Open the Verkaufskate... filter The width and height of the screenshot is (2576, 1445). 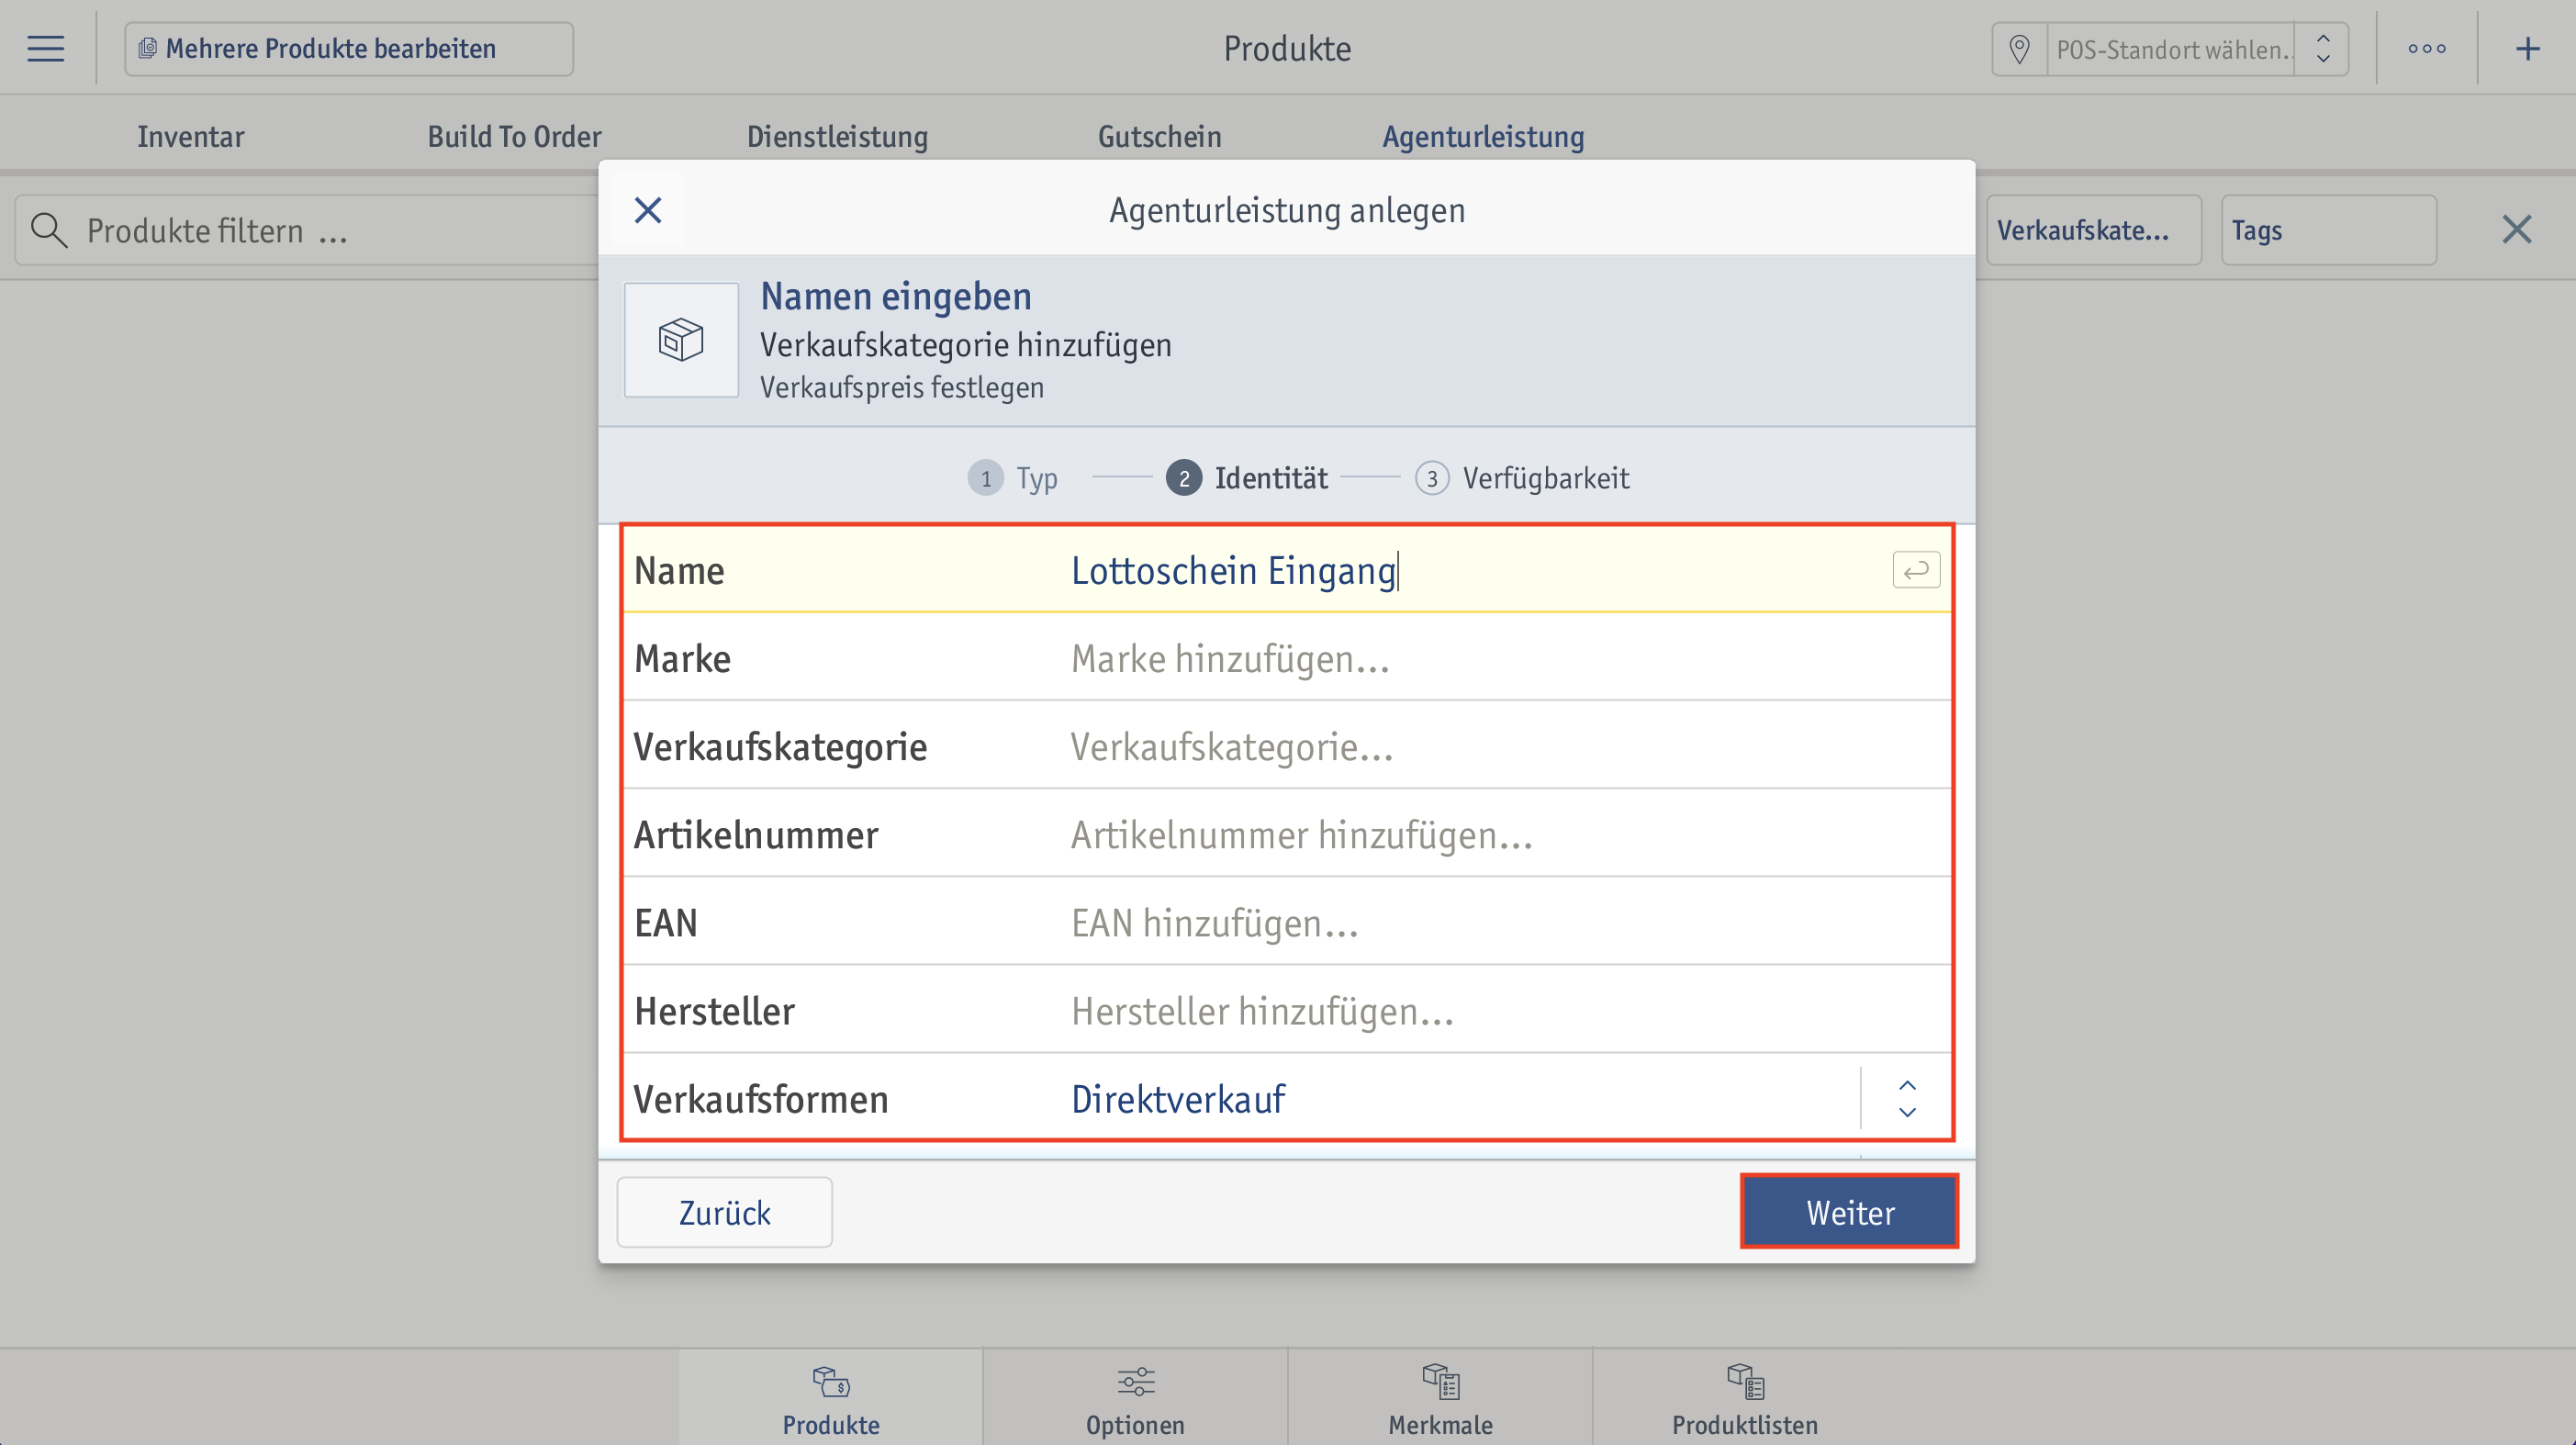click(x=2093, y=230)
